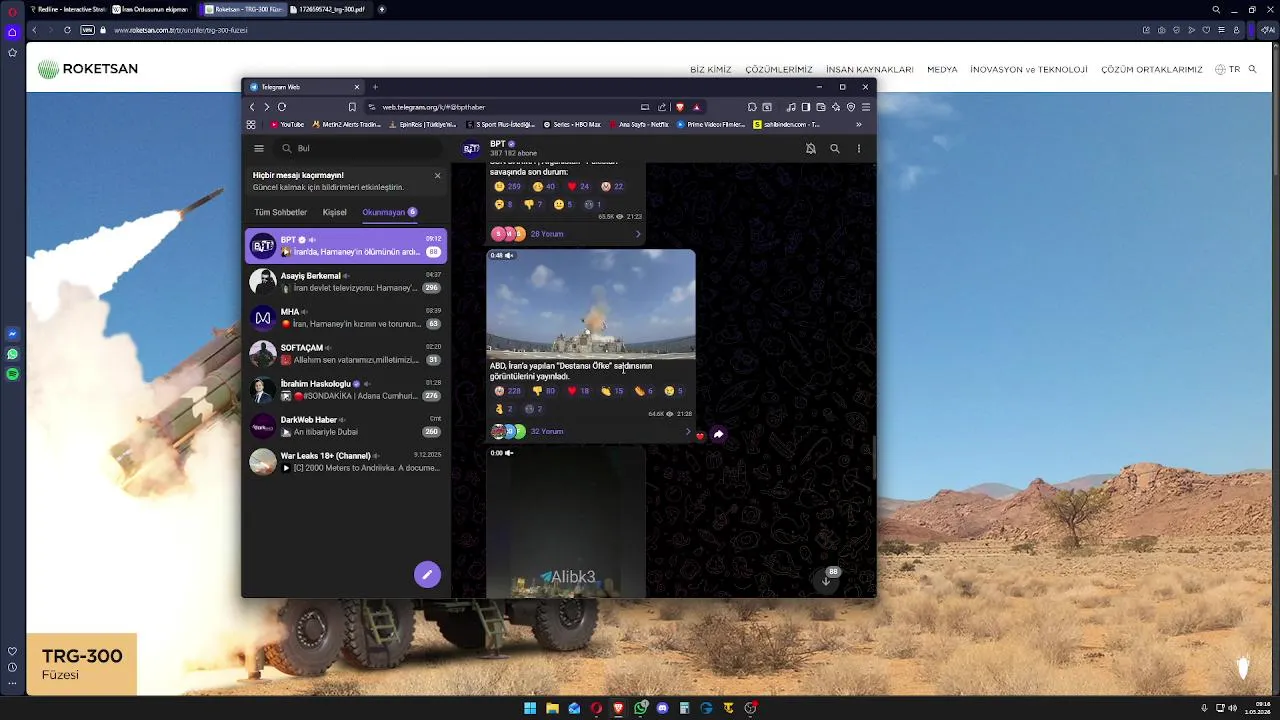Open the ÇÖZÜMLERİMİZ menu on Roketsan
Image resolution: width=1280 pixels, height=720 pixels.
[x=779, y=70]
